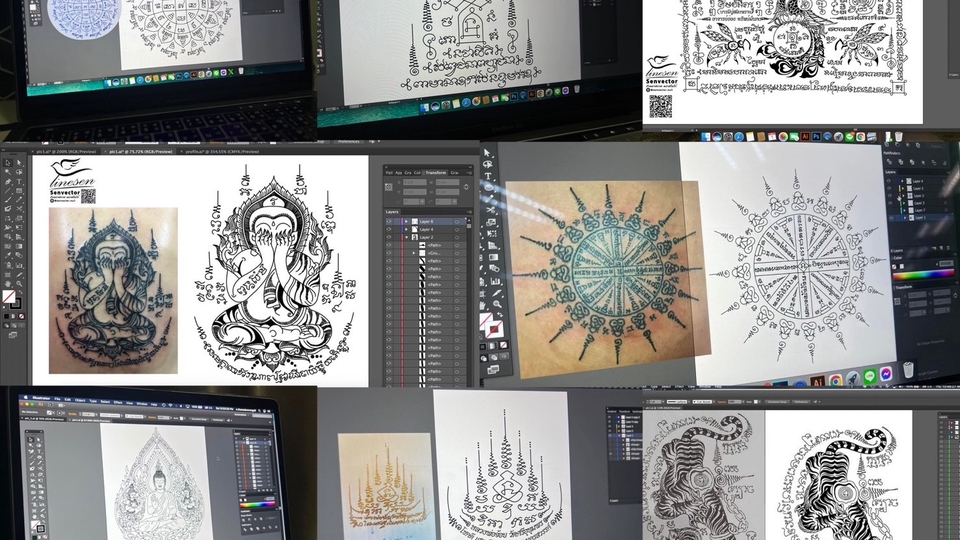Pick the Type tool in sun-yantra window
960x540 pixels.
point(488,176)
